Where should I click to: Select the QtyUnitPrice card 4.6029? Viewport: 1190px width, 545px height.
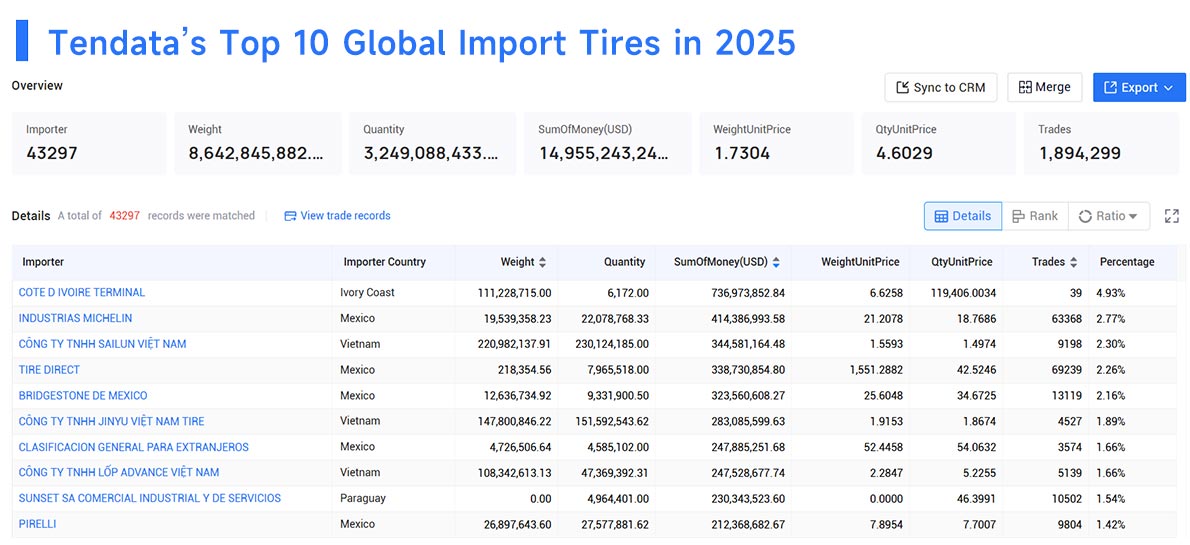coord(941,143)
